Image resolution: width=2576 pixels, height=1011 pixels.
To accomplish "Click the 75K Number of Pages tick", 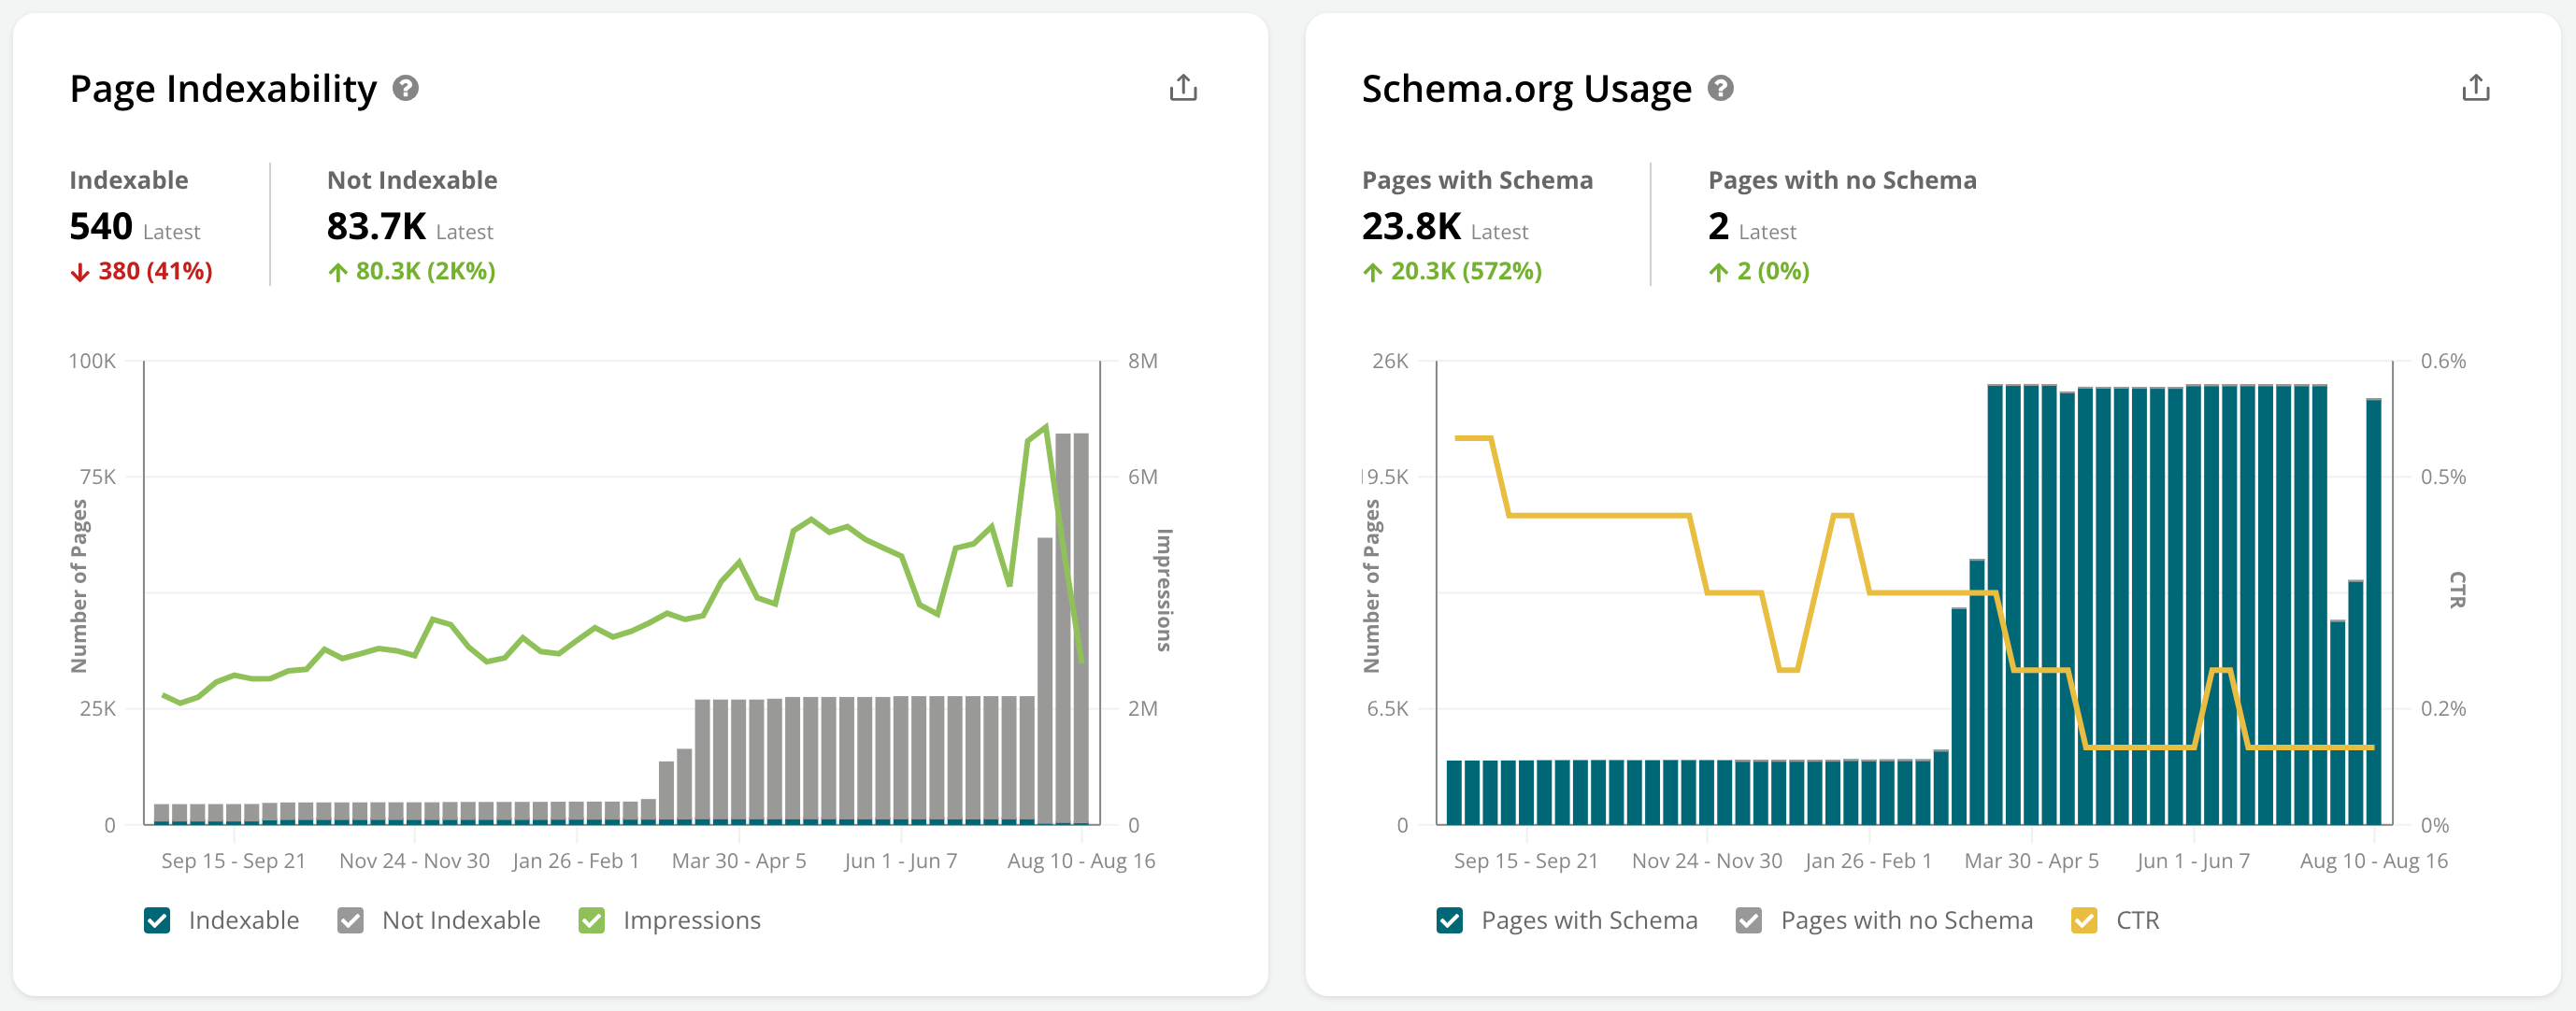I will pos(98,477).
